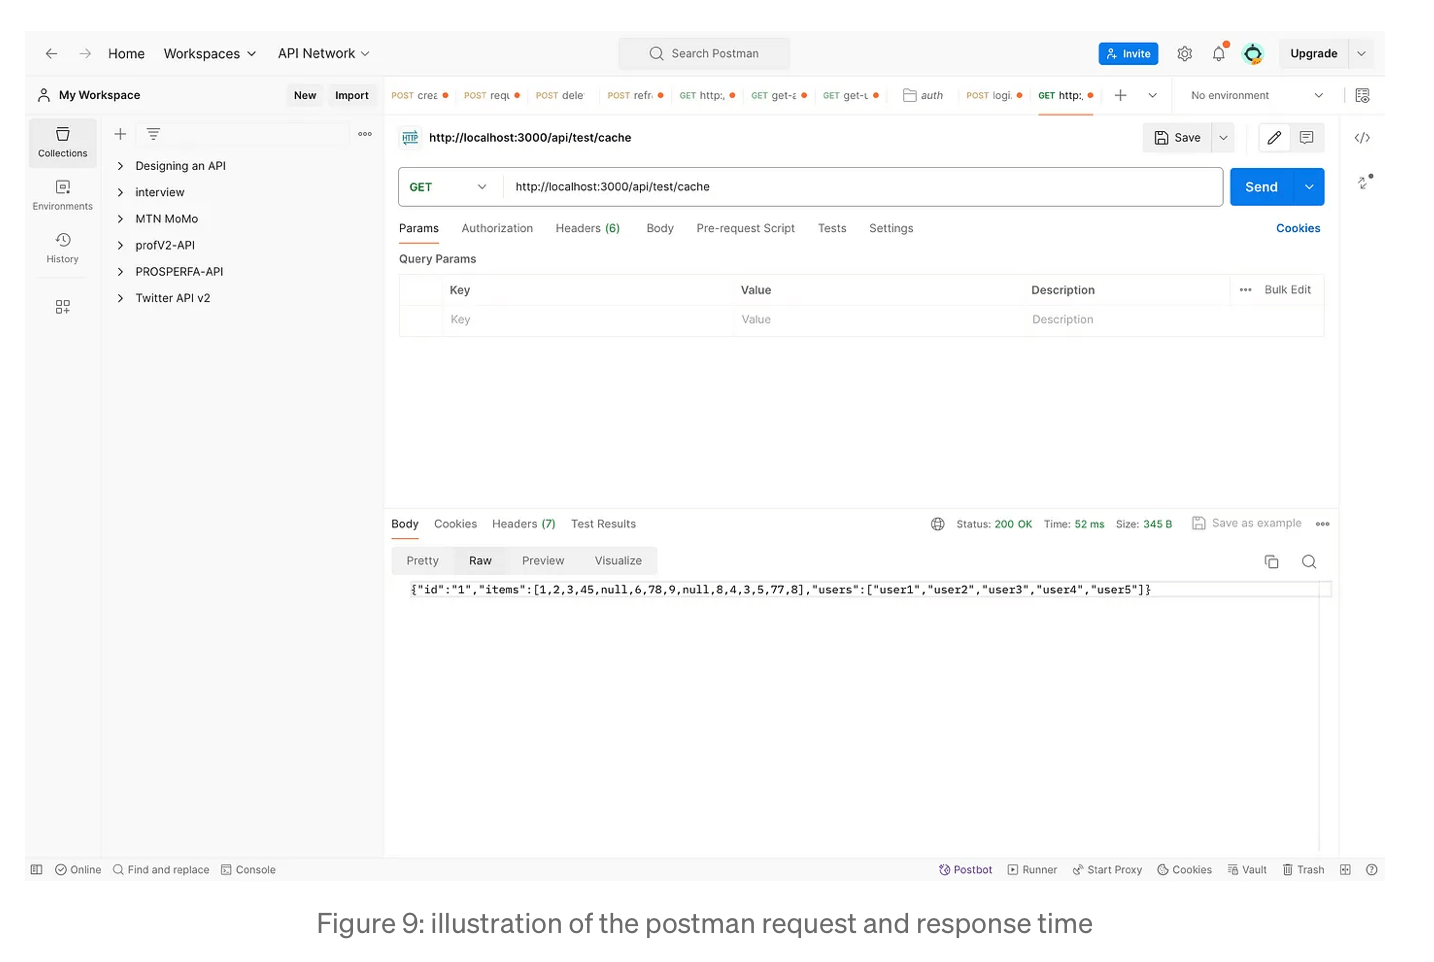Open response options ellipsis menu
The image size is (1434, 962).
point(1323,524)
